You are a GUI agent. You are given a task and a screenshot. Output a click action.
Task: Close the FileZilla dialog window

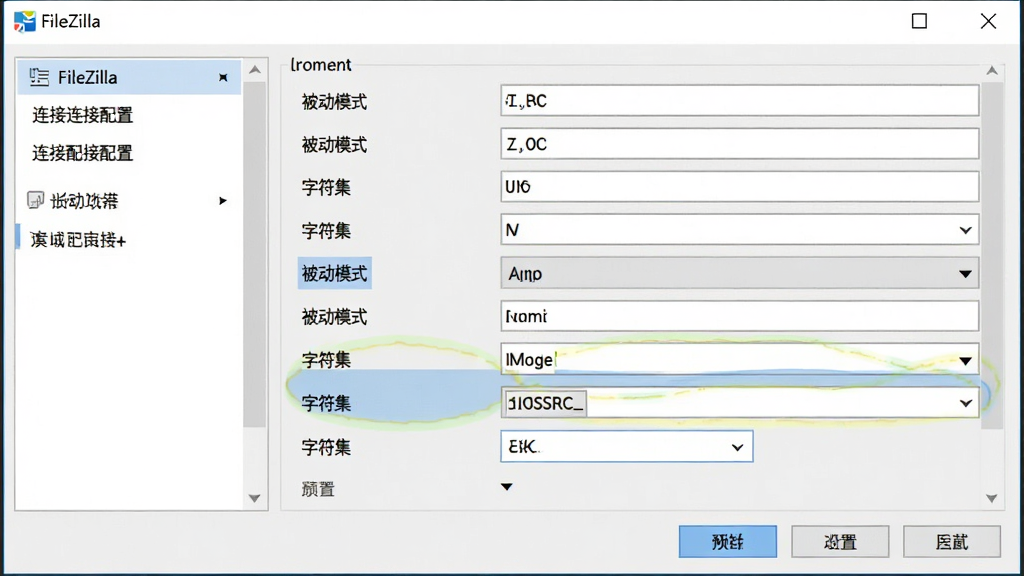(x=988, y=21)
